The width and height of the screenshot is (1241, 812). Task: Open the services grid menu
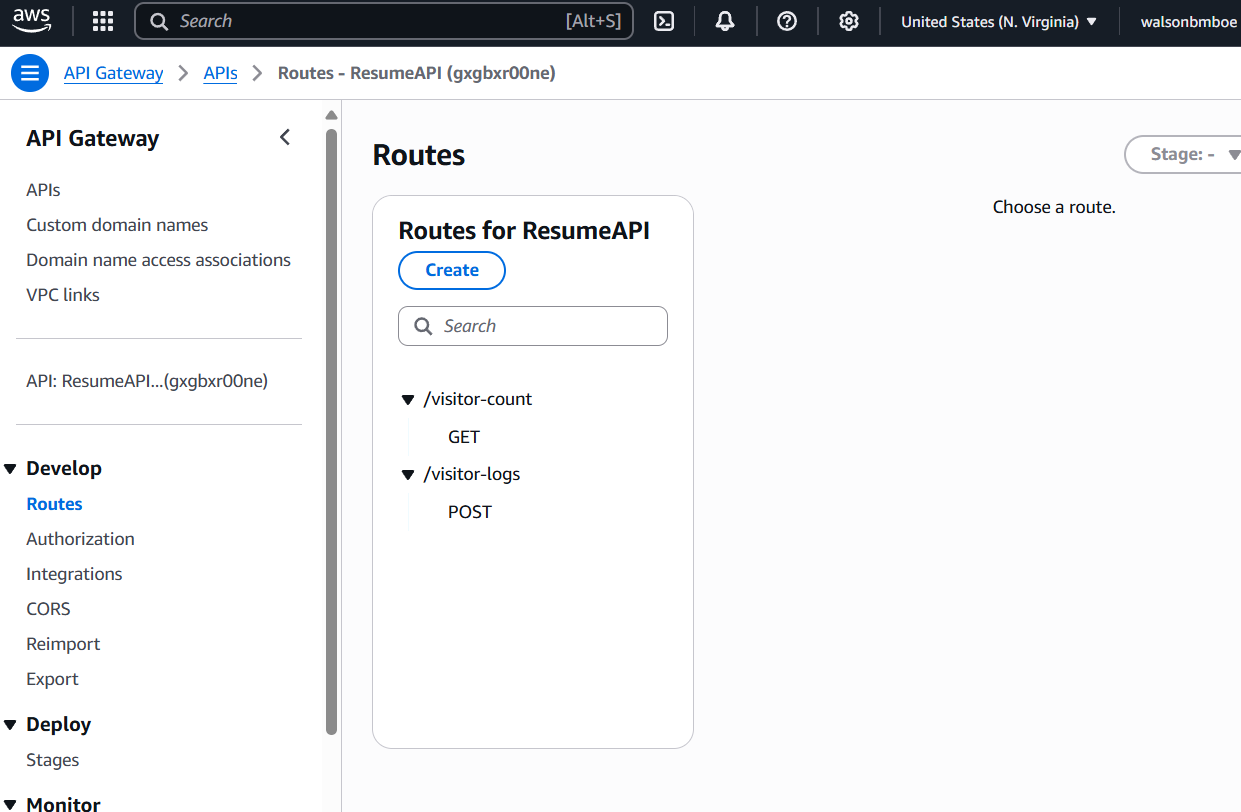pos(103,21)
